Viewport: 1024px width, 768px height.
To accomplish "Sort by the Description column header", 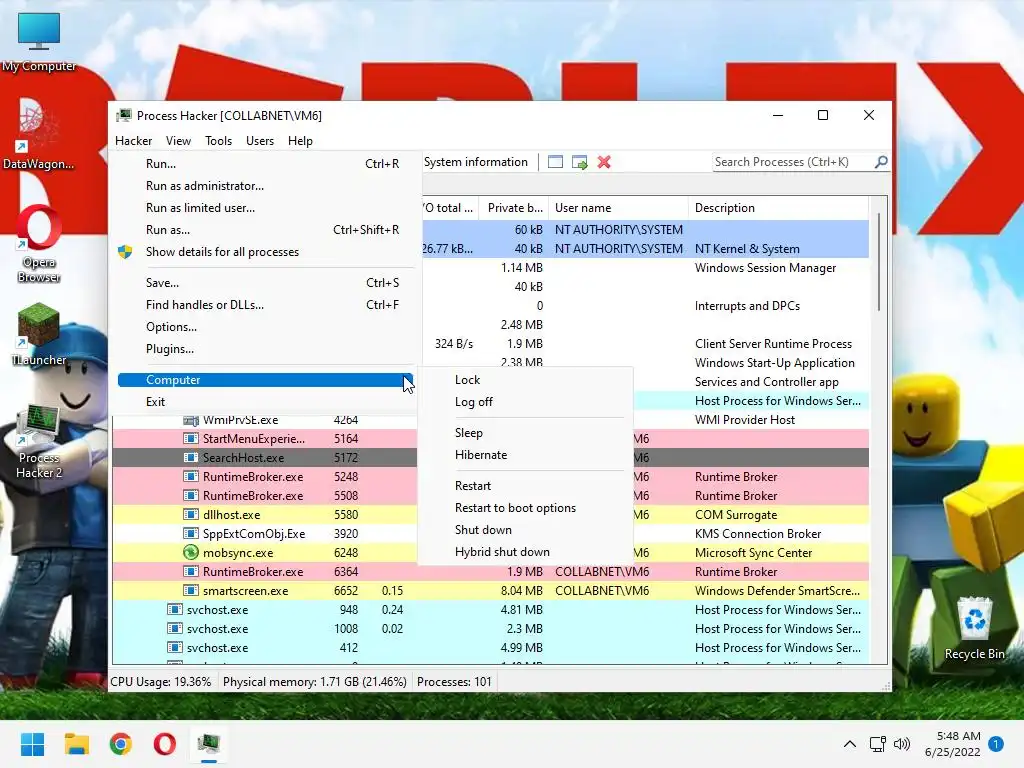I will 778,208.
